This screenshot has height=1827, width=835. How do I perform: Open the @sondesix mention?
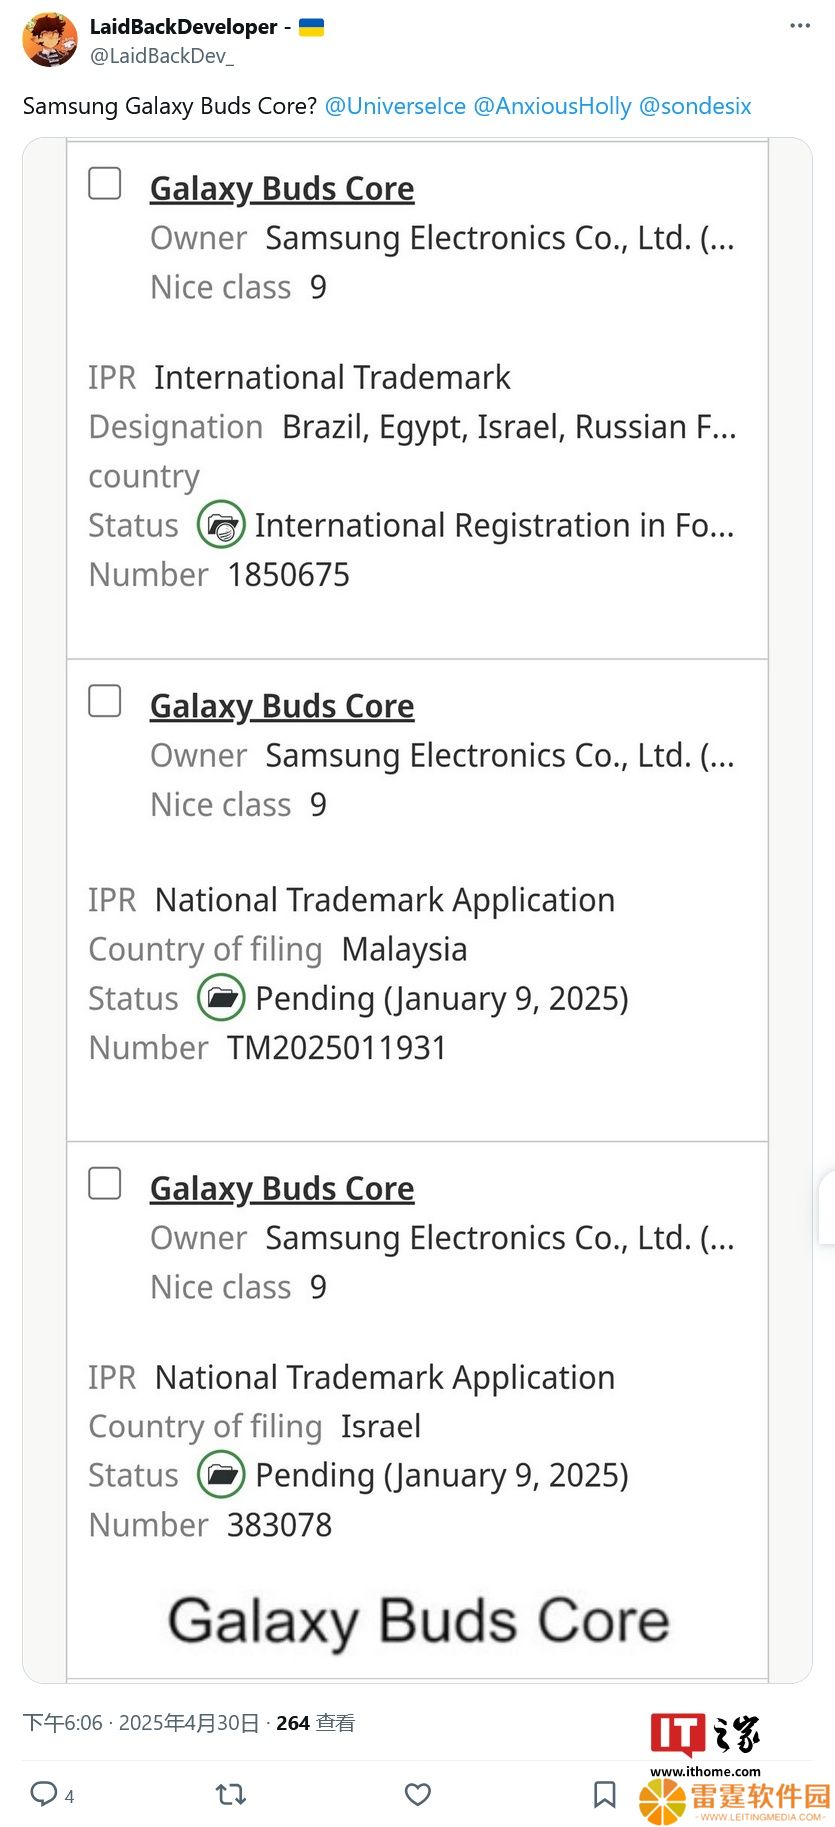[x=695, y=106]
